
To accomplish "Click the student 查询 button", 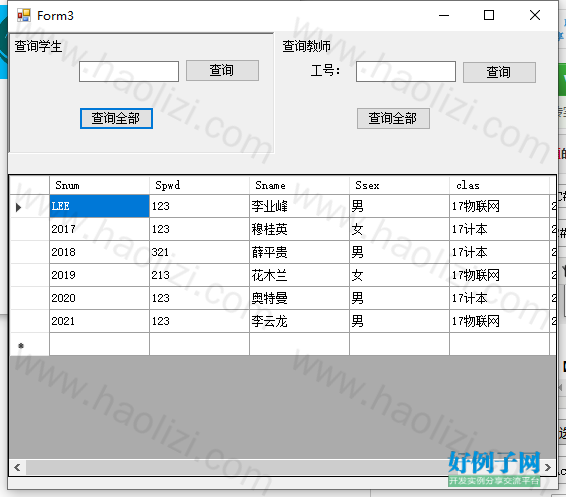I will click(x=222, y=70).
